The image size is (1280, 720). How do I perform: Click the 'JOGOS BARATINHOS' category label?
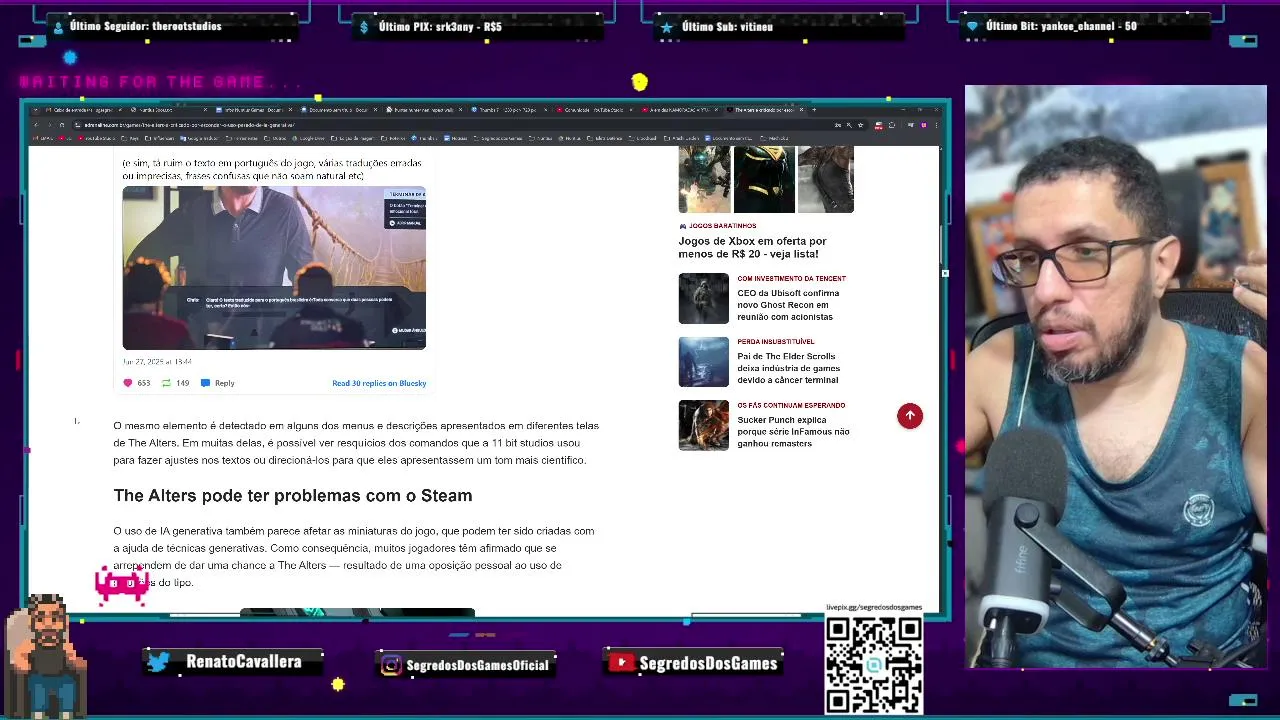click(722, 226)
